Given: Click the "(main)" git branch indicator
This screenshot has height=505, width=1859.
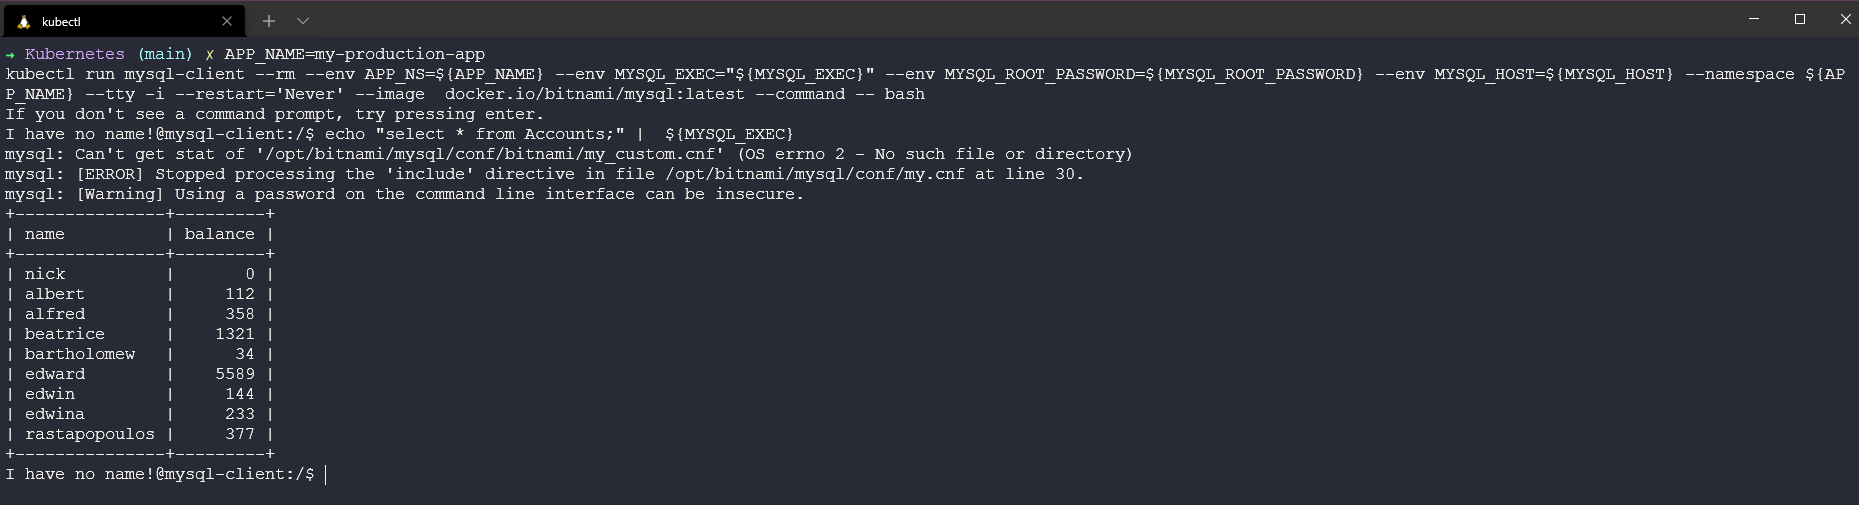Looking at the screenshot, I should 165,54.
